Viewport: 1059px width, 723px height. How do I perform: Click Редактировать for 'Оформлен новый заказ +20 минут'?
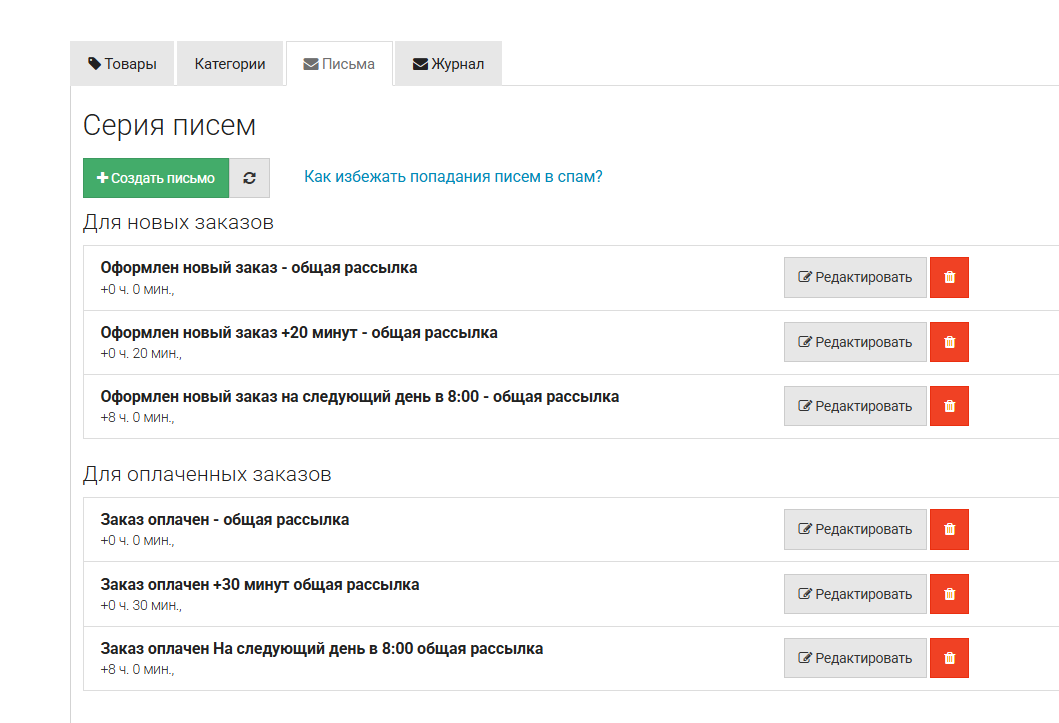click(855, 342)
